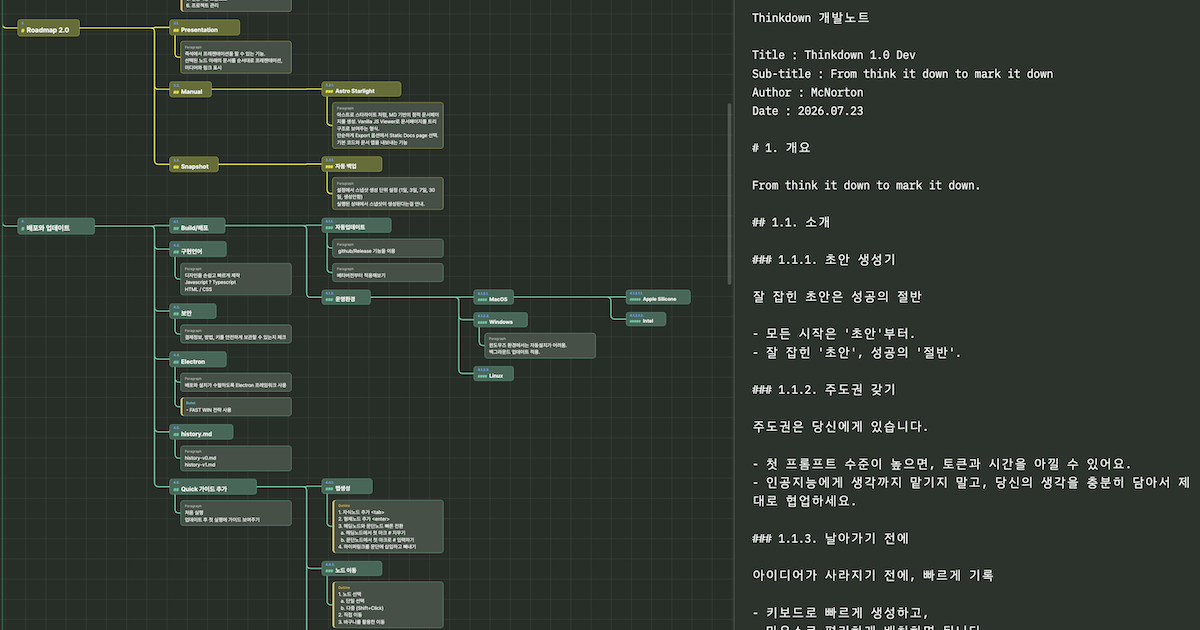The width and height of the screenshot is (1200, 630).
Task: Click the Windows node
Action: (x=501, y=321)
